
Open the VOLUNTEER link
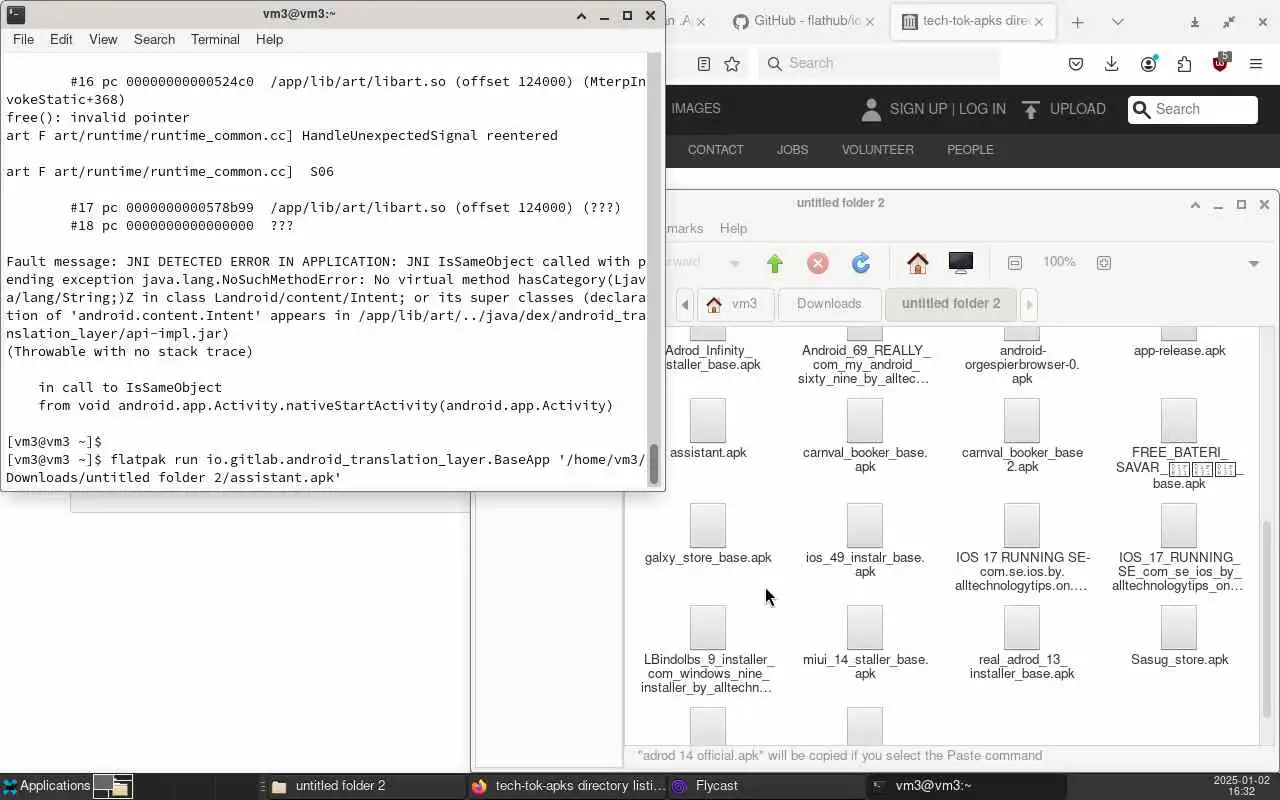(877, 149)
